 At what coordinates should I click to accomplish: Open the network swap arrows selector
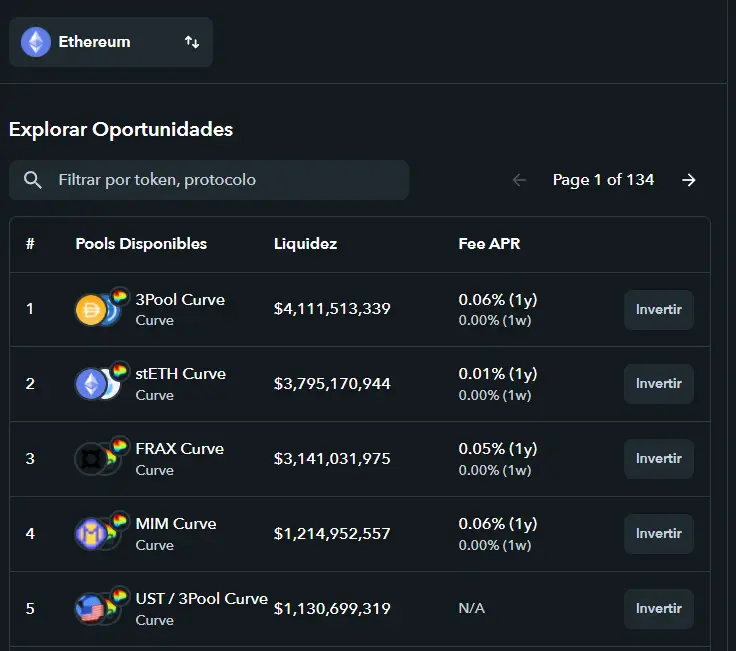click(x=192, y=42)
